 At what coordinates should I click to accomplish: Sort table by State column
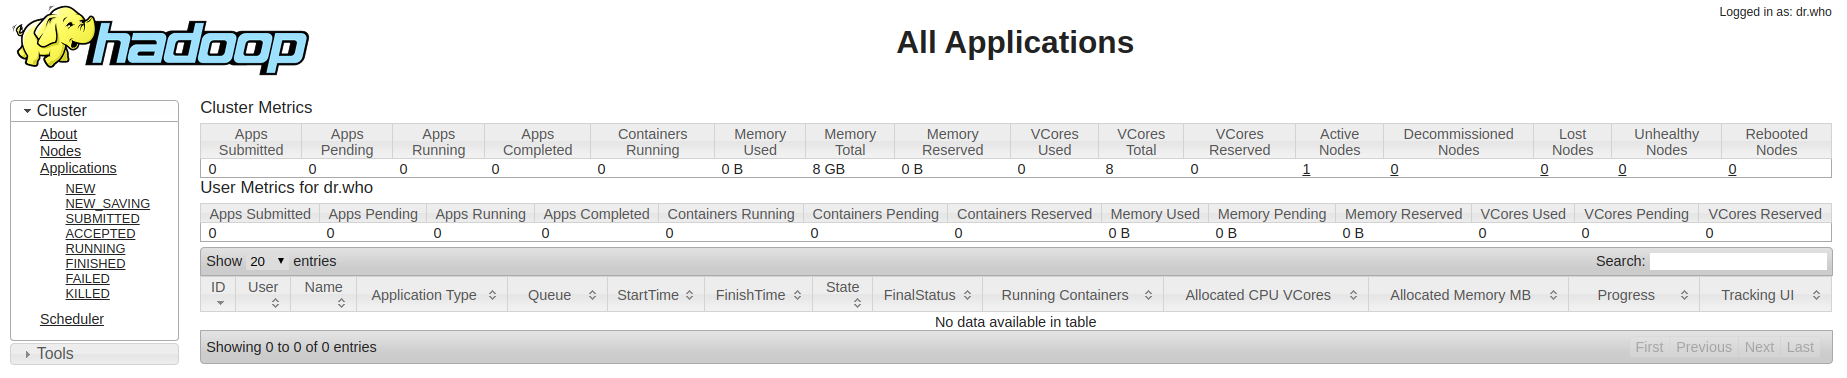click(x=842, y=294)
